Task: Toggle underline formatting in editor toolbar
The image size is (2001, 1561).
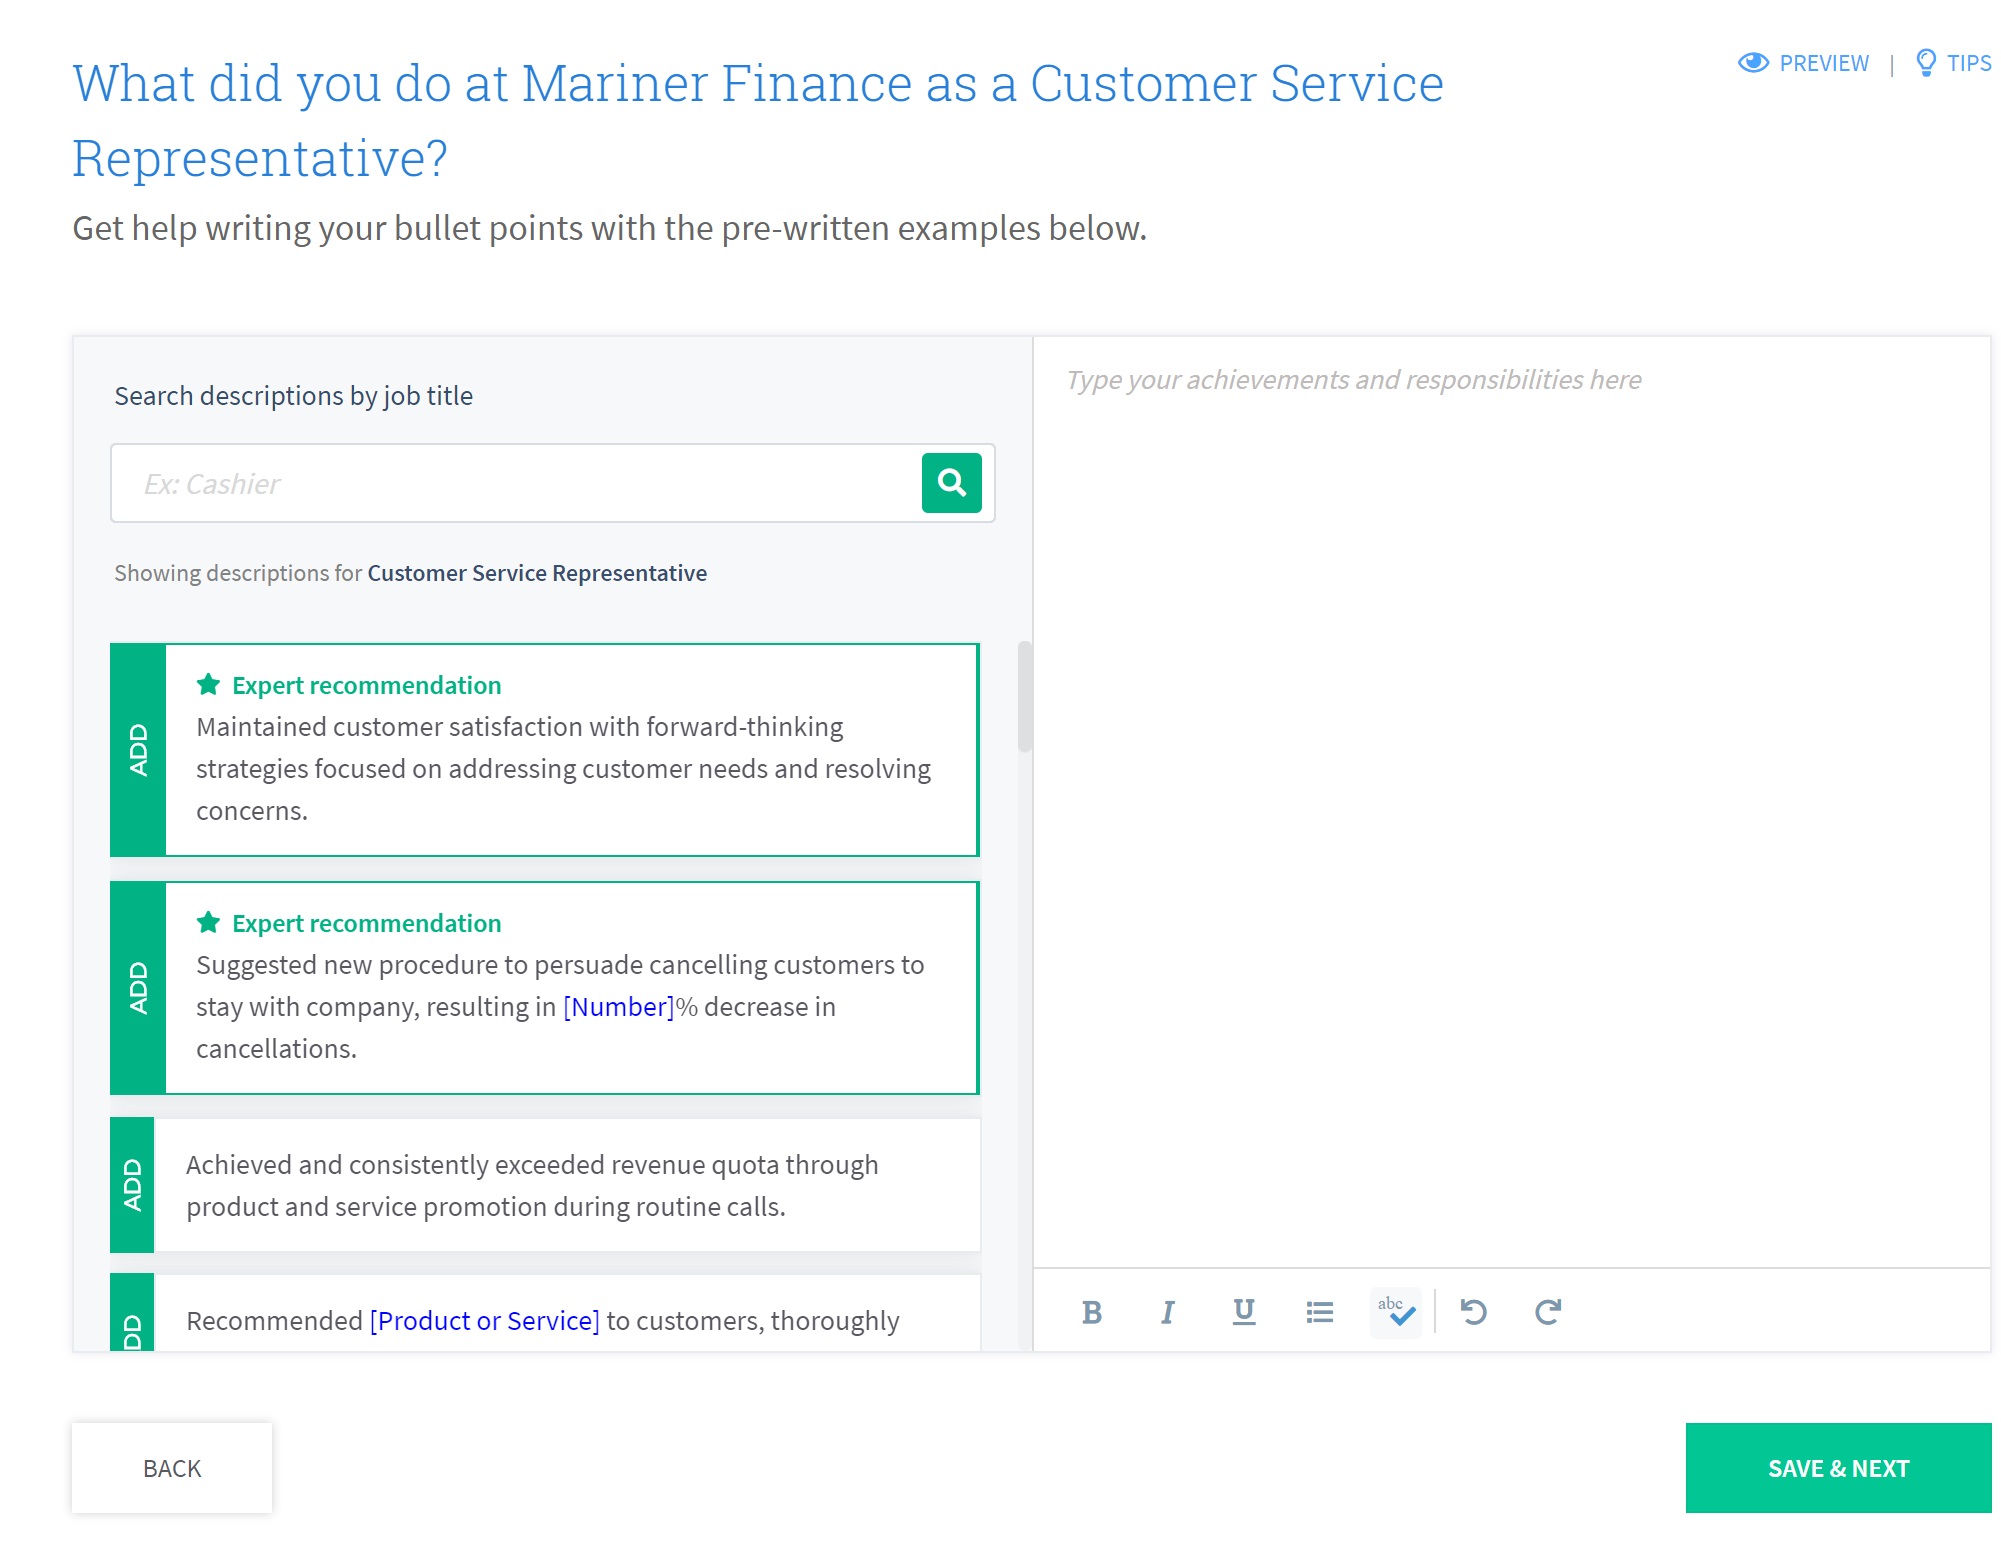Action: [1243, 1312]
